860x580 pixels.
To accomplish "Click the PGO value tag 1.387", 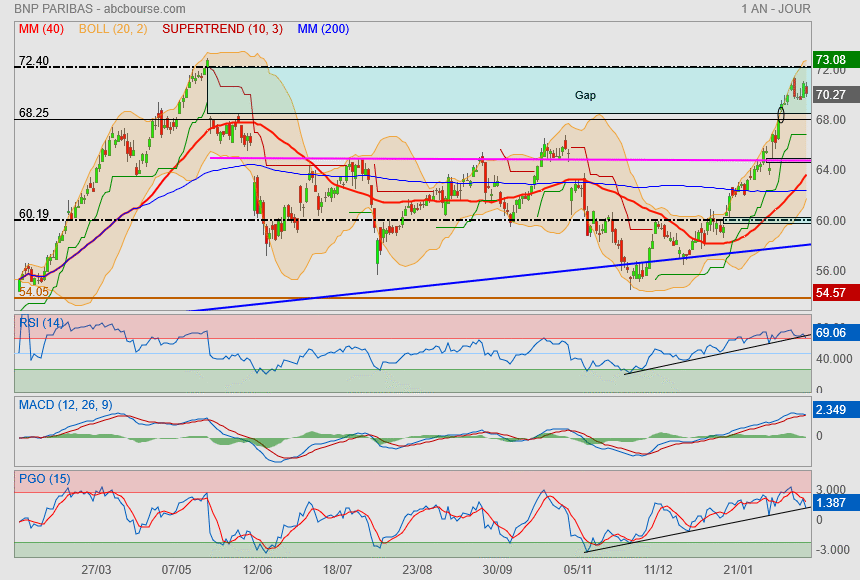I will (x=832, y=501).
